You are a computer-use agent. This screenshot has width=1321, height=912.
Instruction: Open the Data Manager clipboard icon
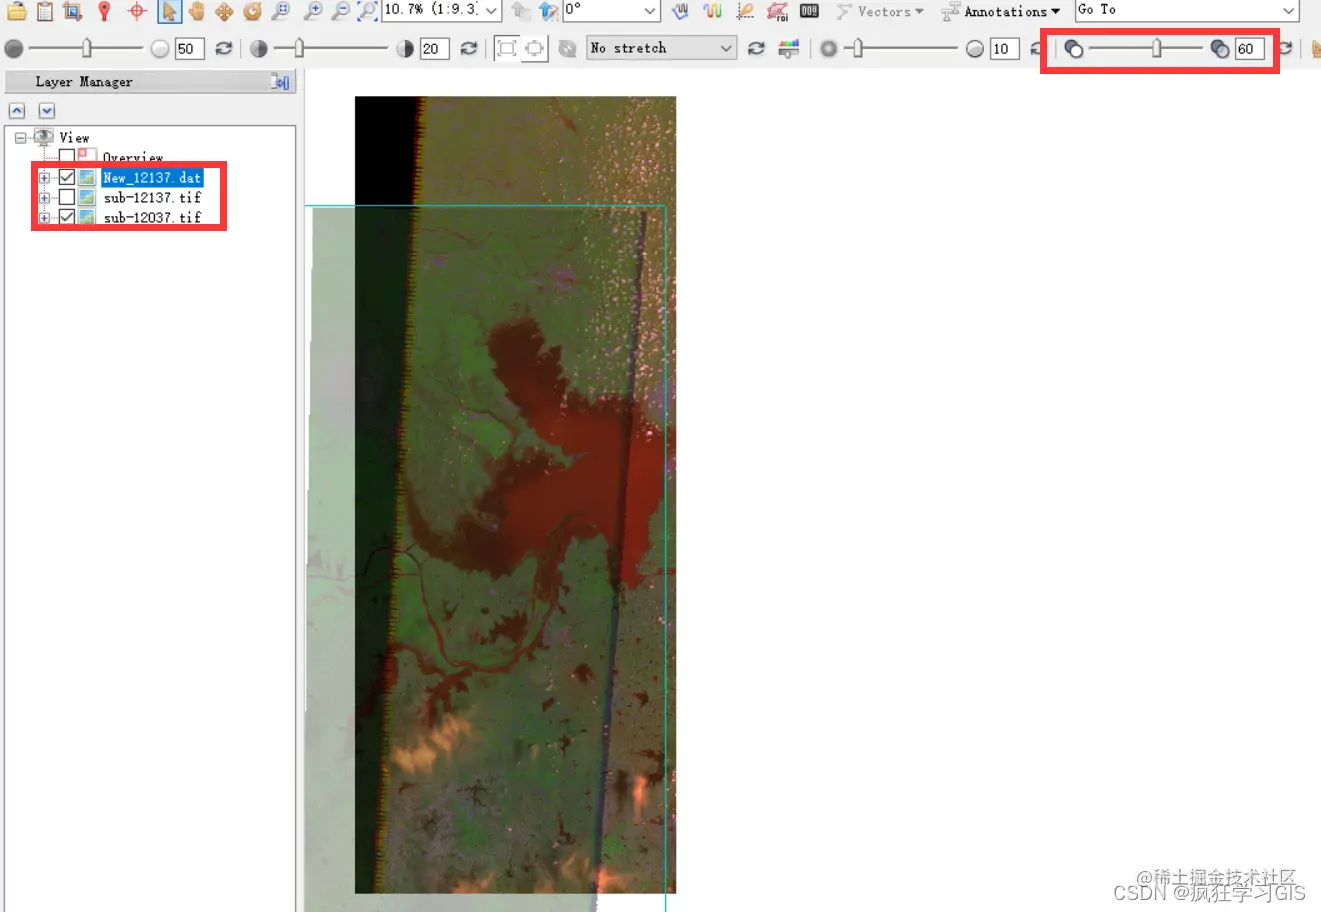click(x=45, y=11)
